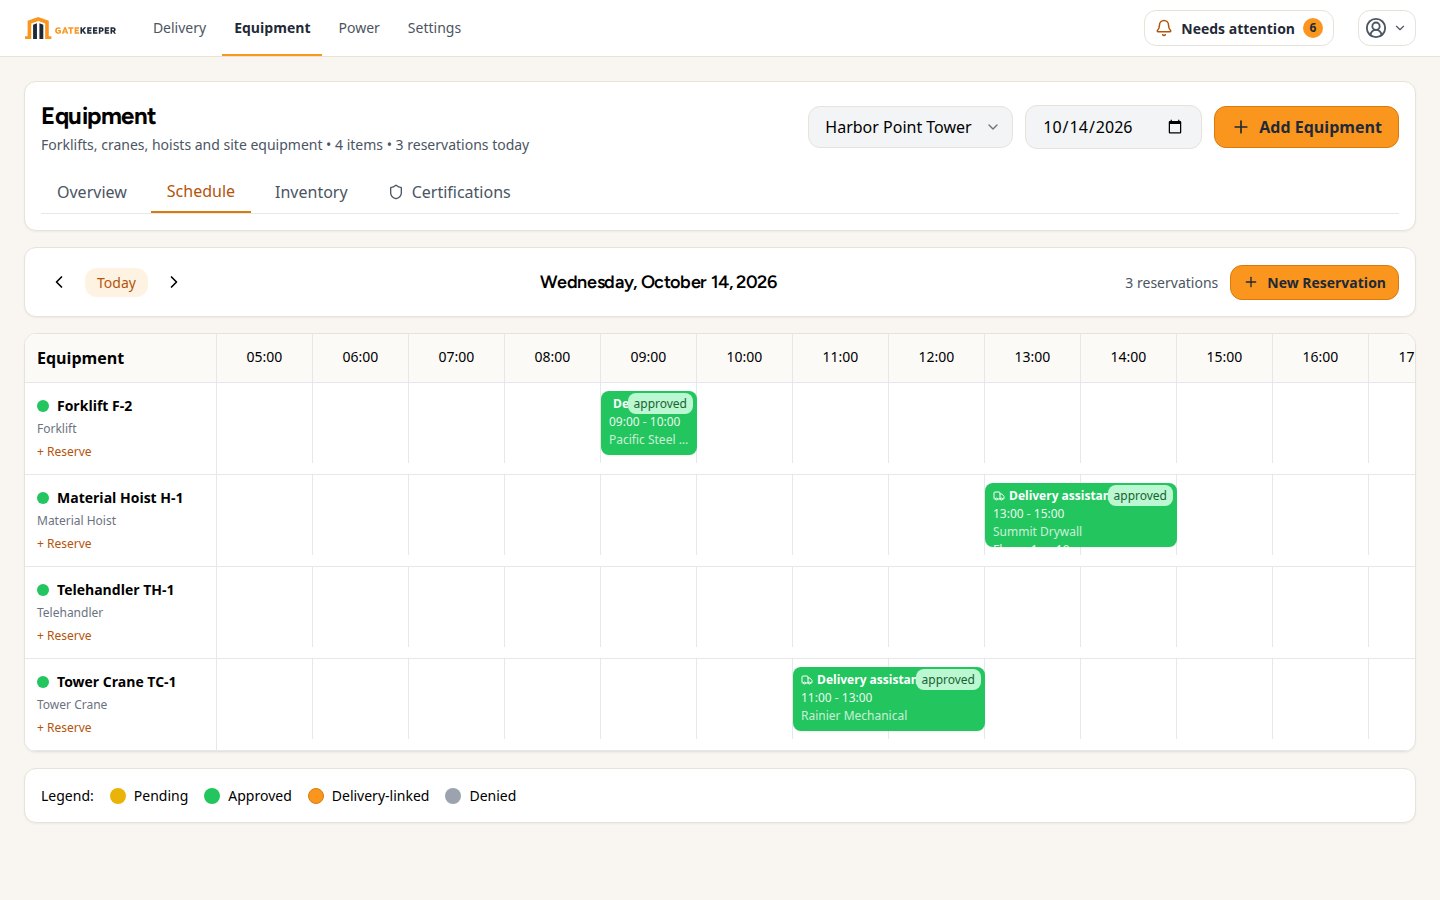Jump to Today in the schedule
The height and width of the screenshot is (900, 1440).
click(x=116, y=283)
